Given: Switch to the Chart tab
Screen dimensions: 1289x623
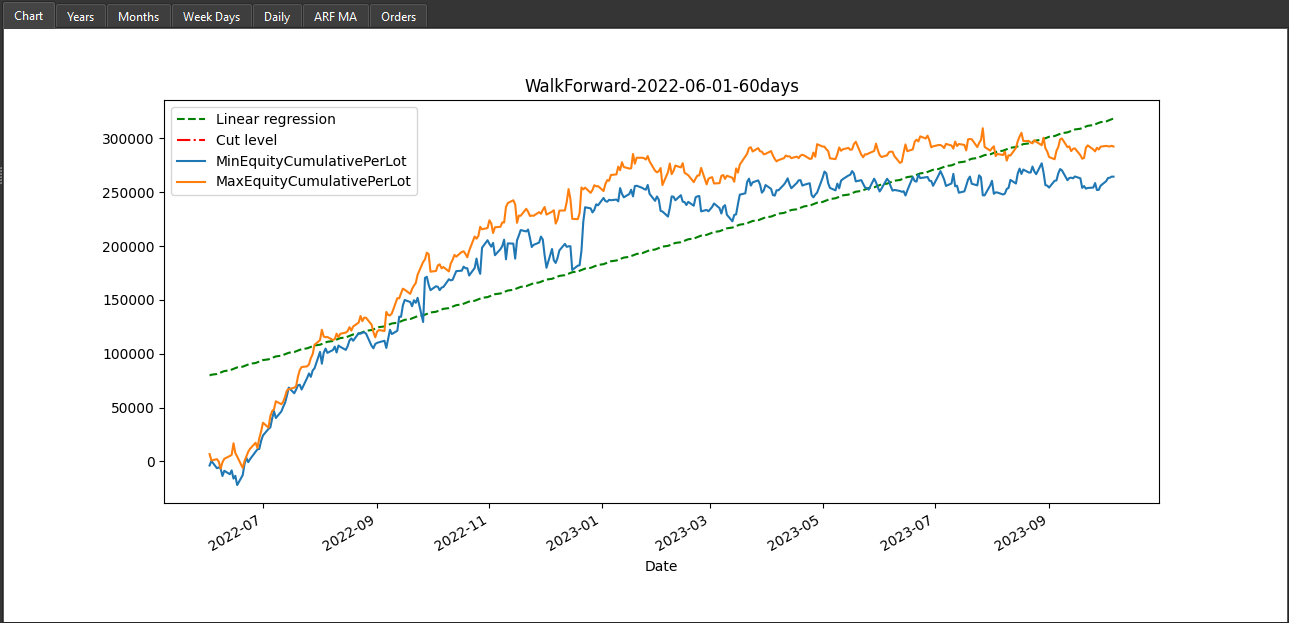Looking at the screenshot, I should (28, 15).
